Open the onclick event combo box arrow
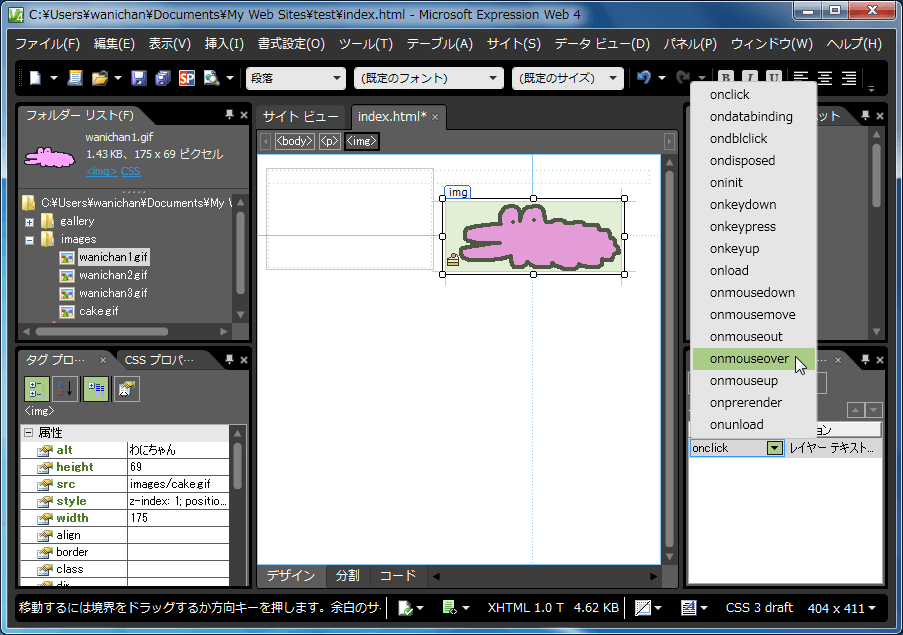The height and width of the screenshot is (635, 903). (x=775, y=448)
